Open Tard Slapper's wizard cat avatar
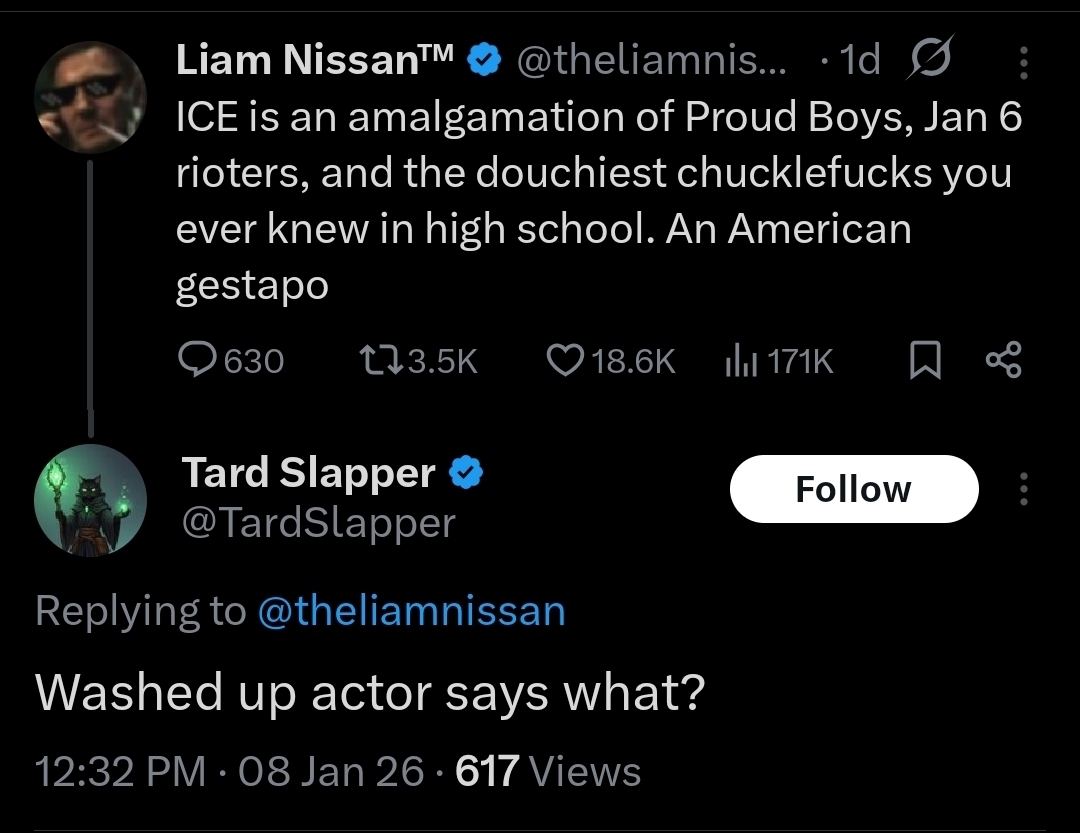The width and height of the screenshot is (1080, 833). [91, 500]
